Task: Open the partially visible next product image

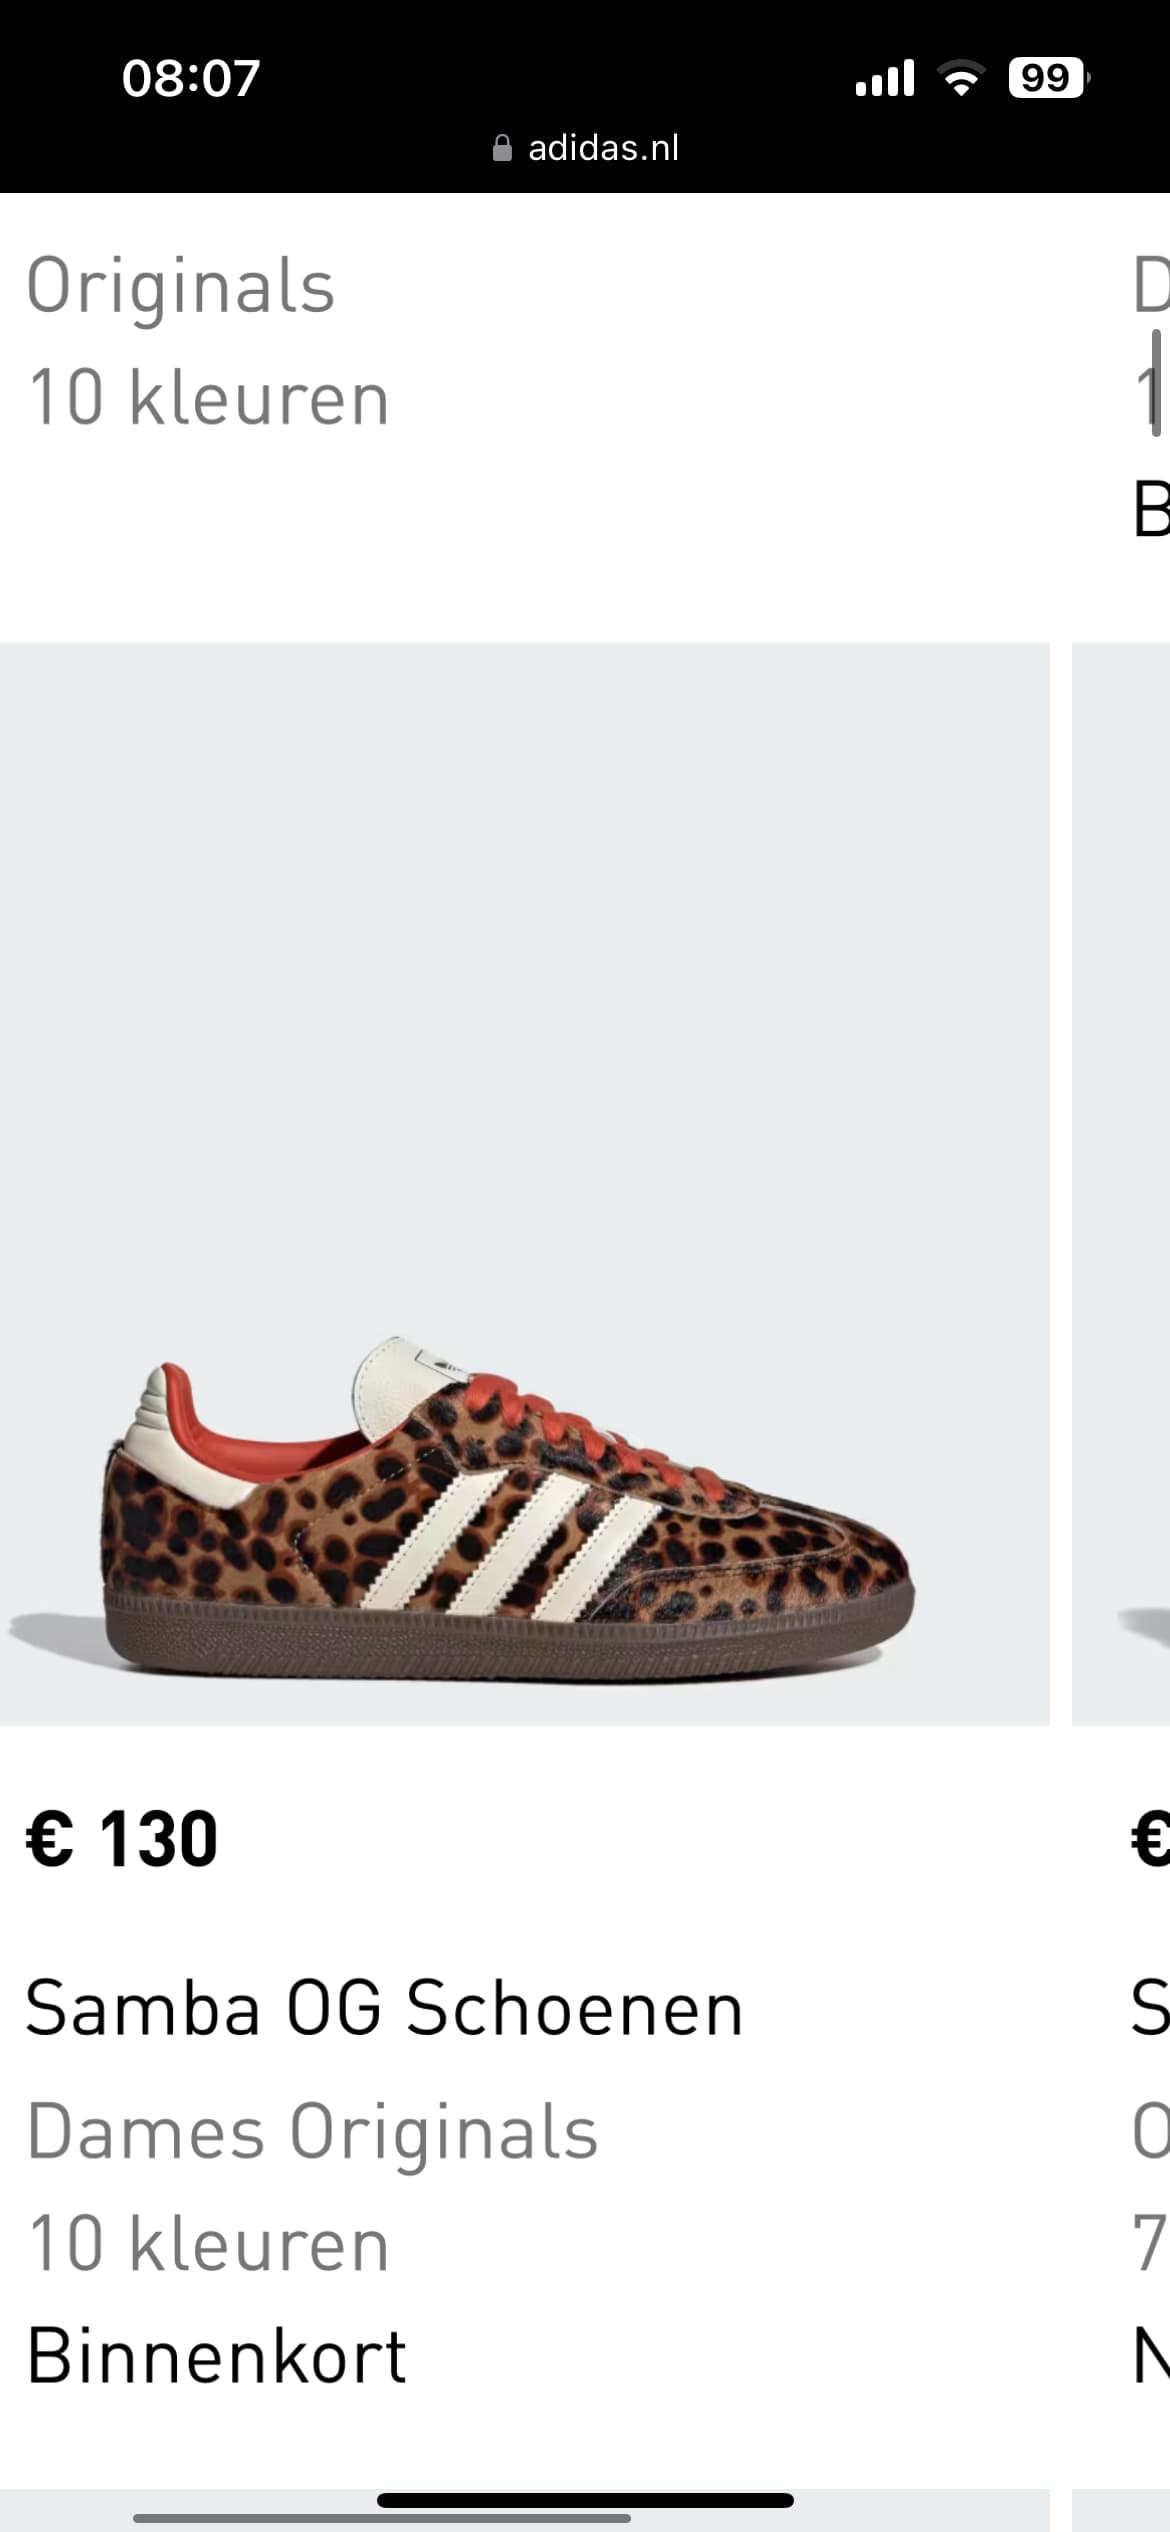Action: (x=1121, y=1184)
